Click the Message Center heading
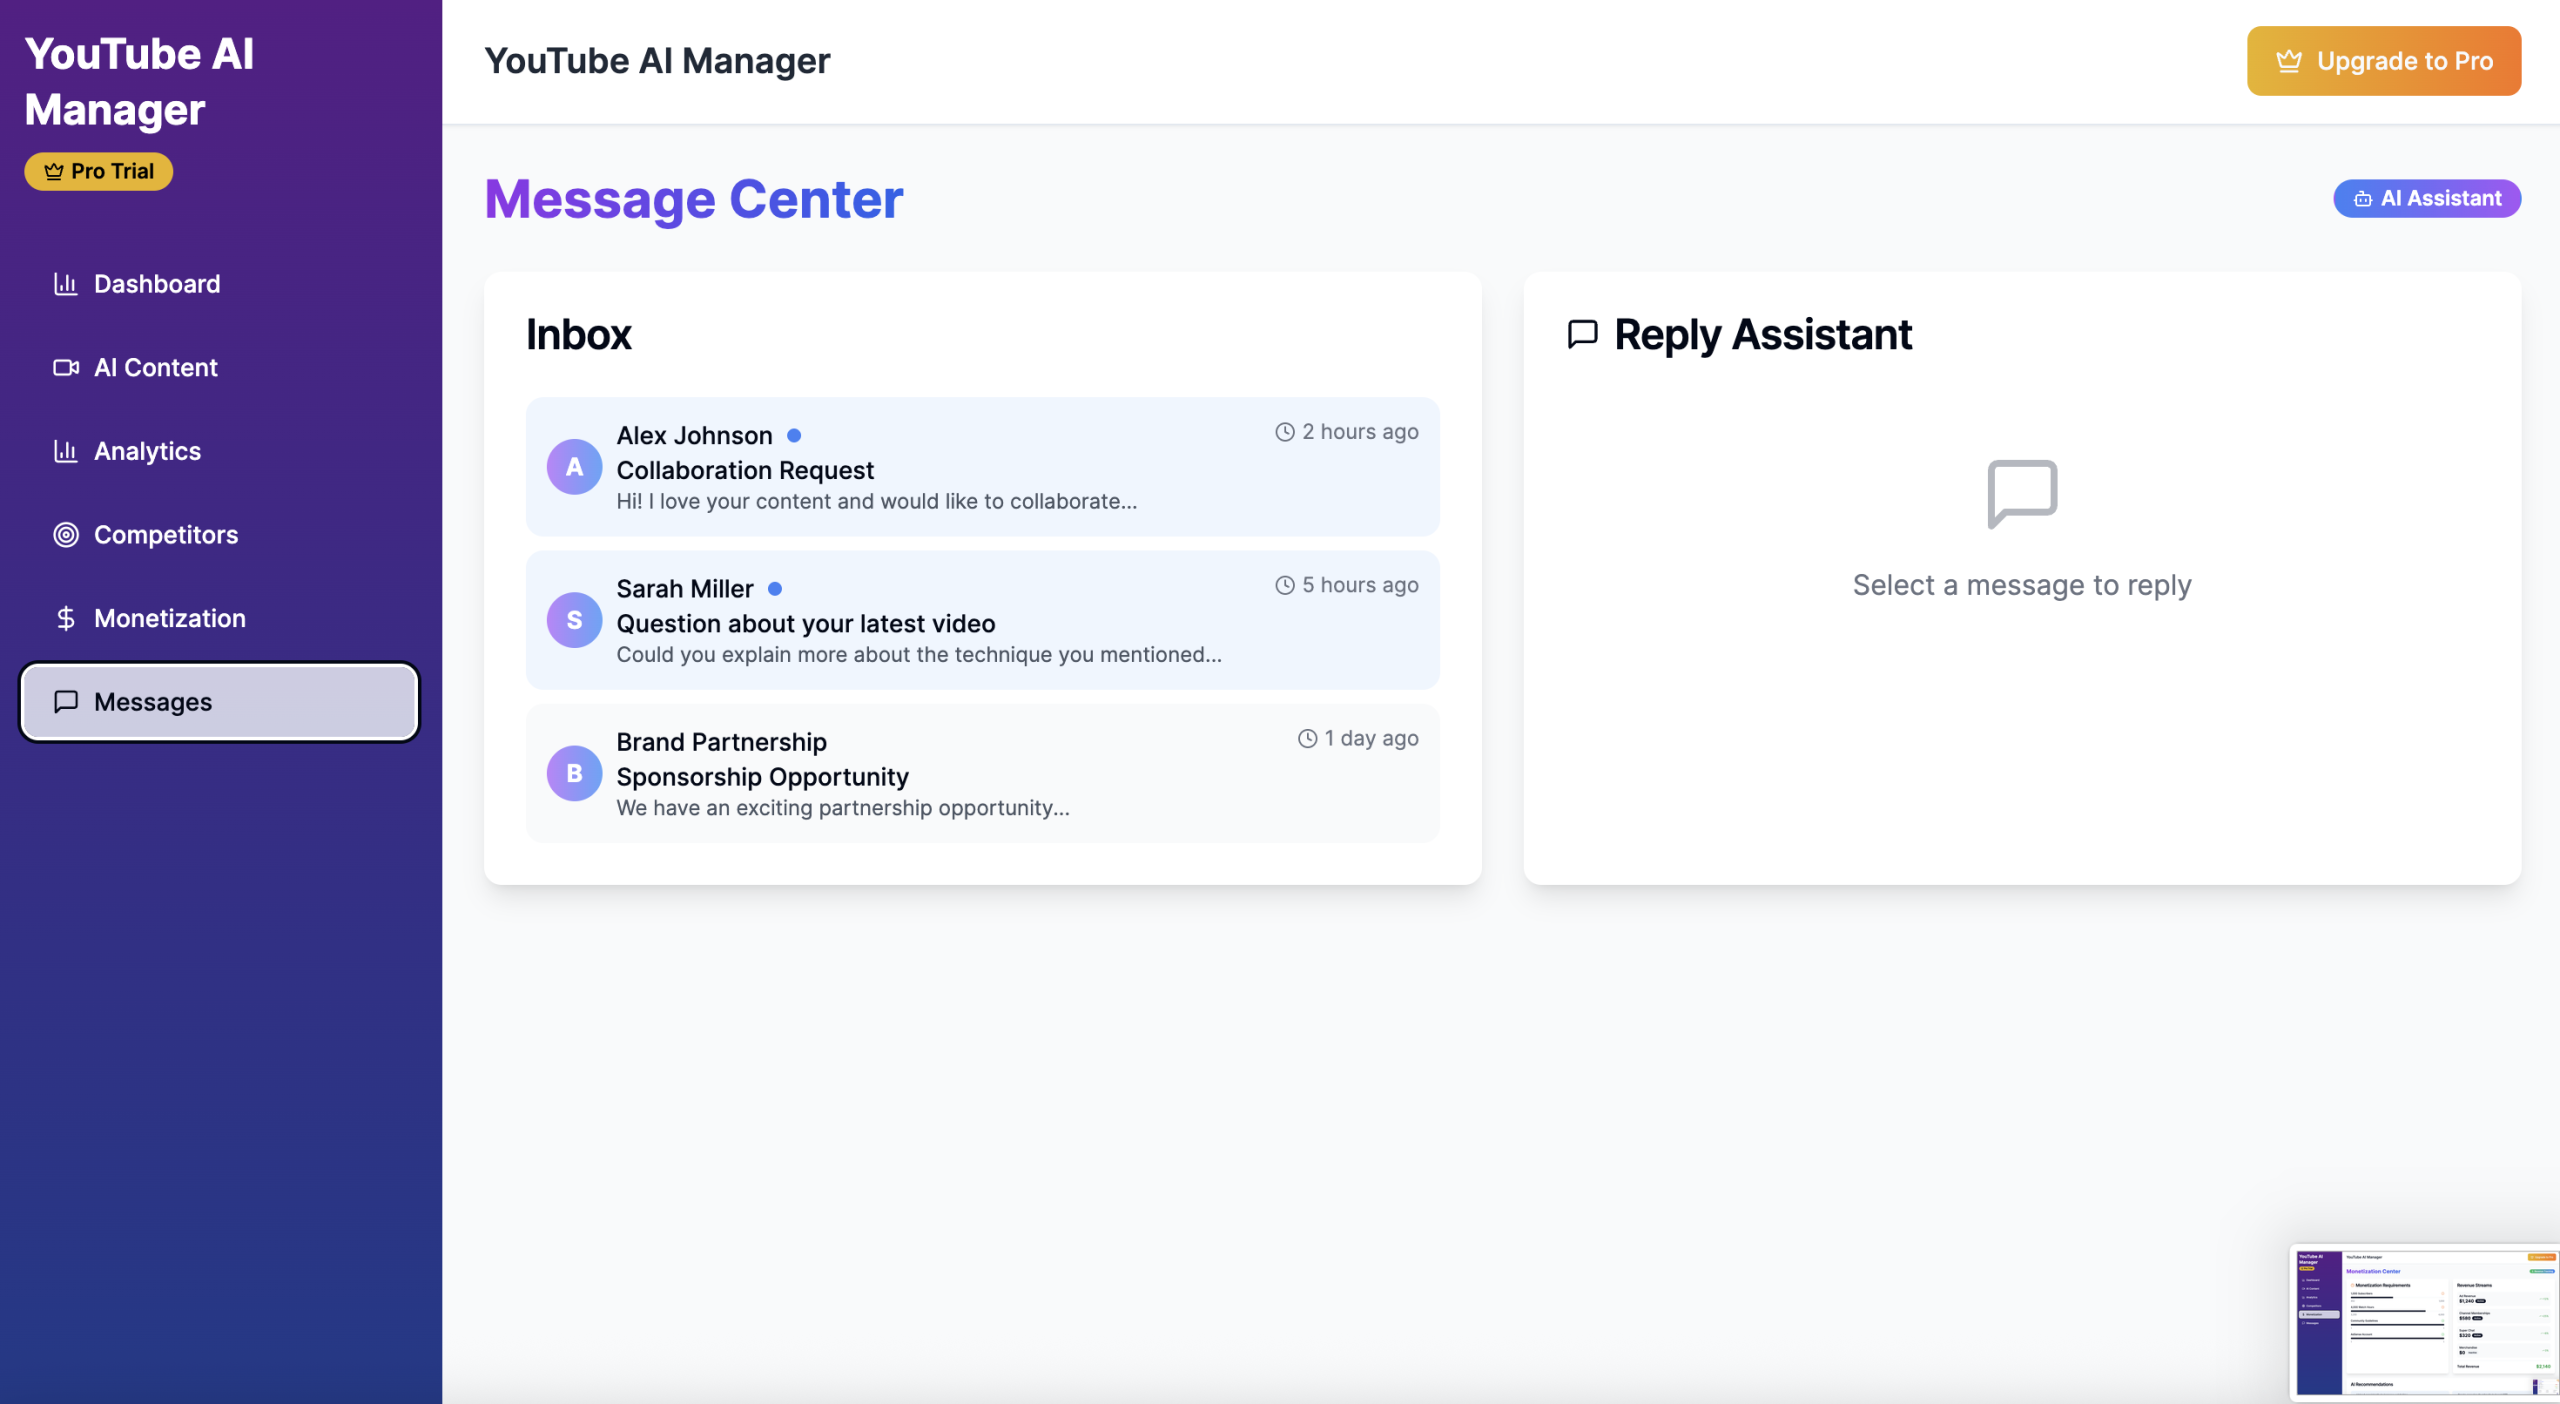This screenshot has width=2560, height=1404. tap(694, 199)
